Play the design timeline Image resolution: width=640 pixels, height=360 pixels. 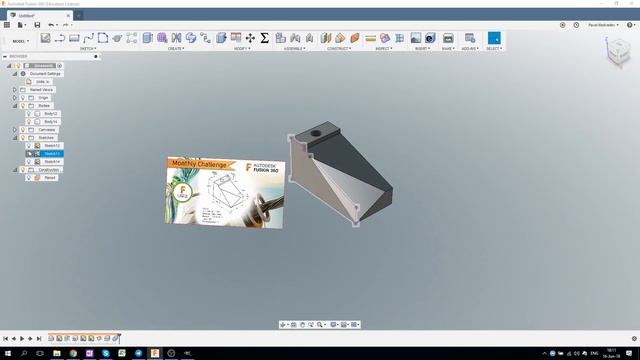tap(22, 338)
